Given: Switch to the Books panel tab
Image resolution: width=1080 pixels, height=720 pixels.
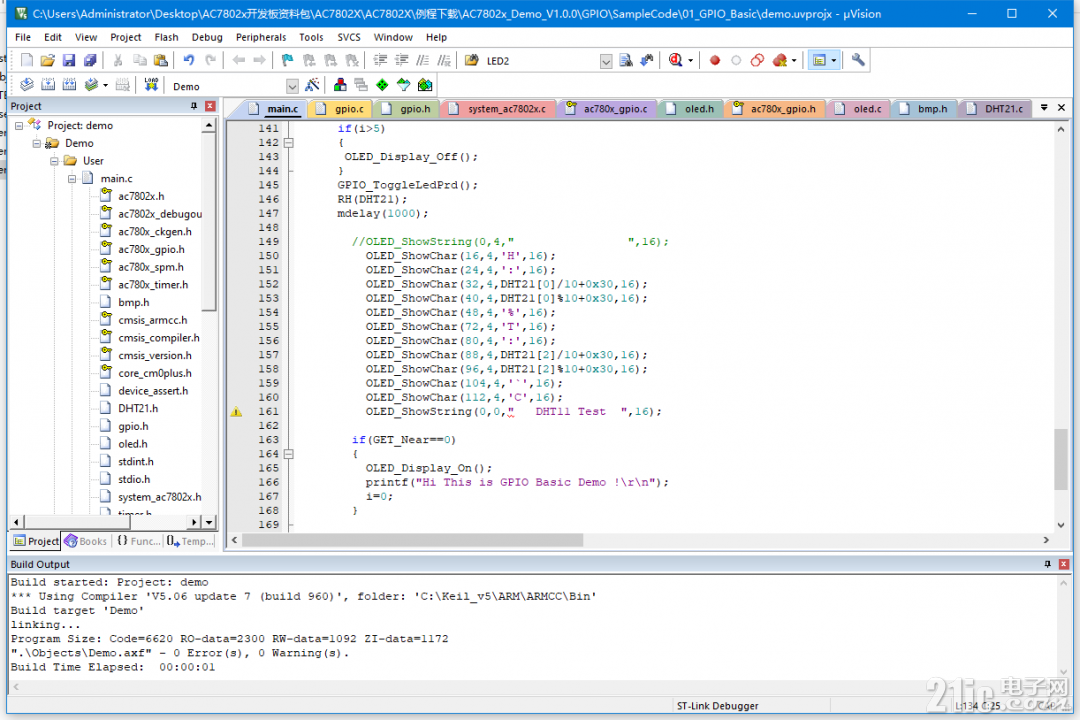Looking at the screenshot, I should [86, 541].
